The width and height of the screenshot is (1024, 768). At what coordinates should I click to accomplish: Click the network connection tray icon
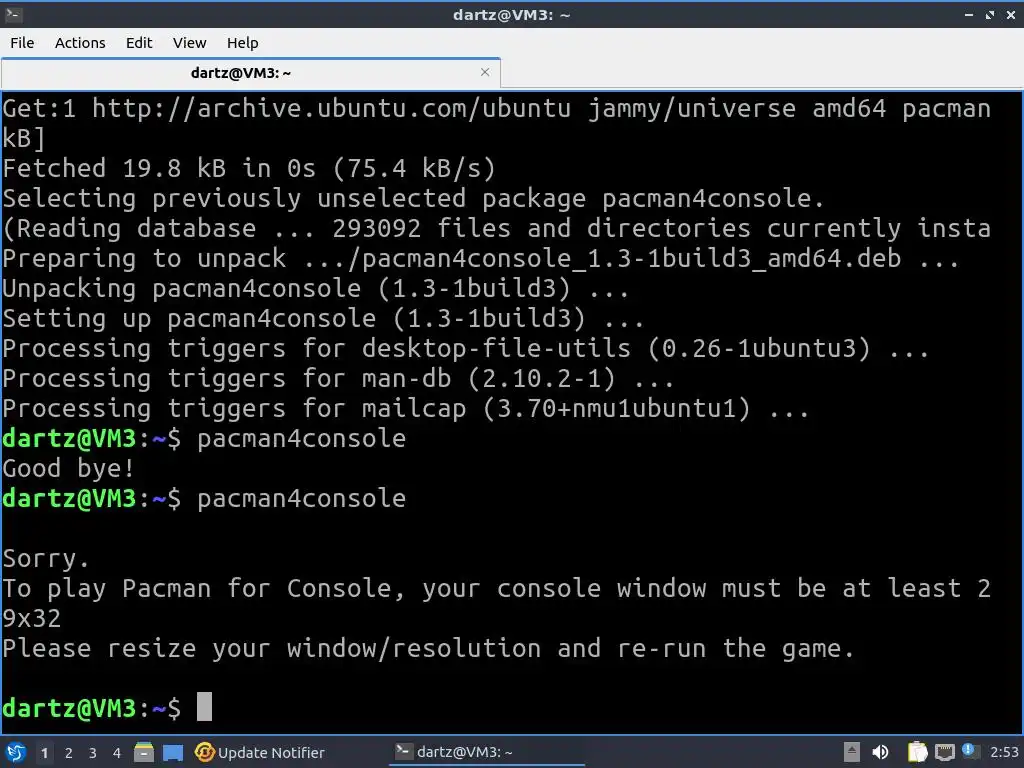(x=944, y=752)
